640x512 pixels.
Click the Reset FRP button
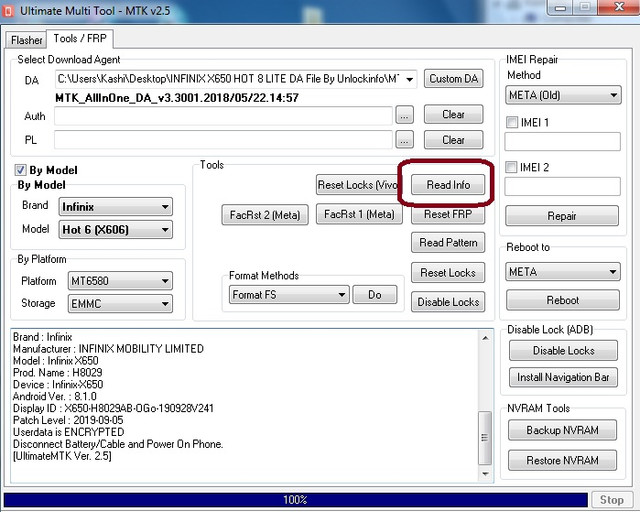448,214
